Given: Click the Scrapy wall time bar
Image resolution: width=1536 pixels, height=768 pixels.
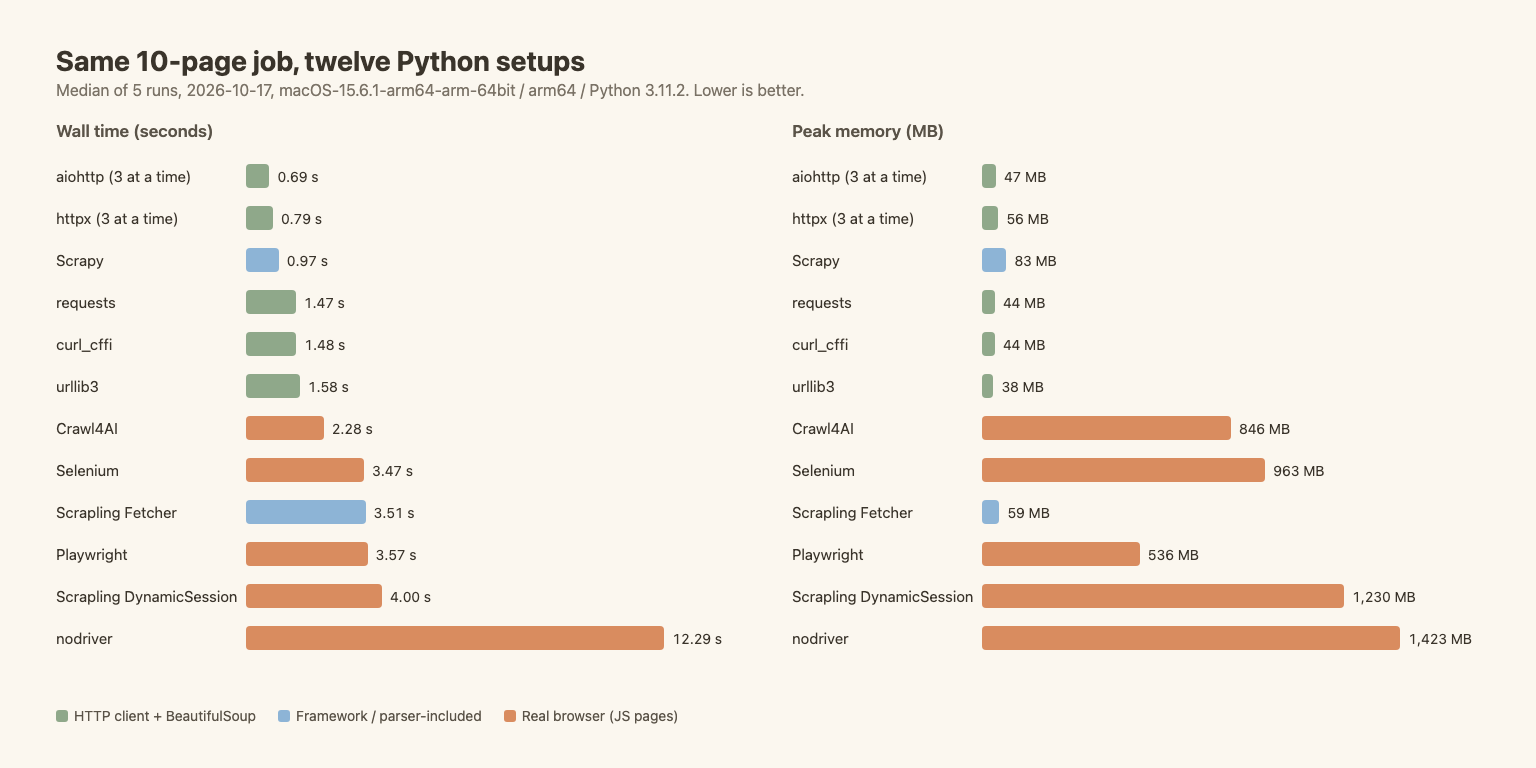Looking at the screenshot, I should coord(262,260).
